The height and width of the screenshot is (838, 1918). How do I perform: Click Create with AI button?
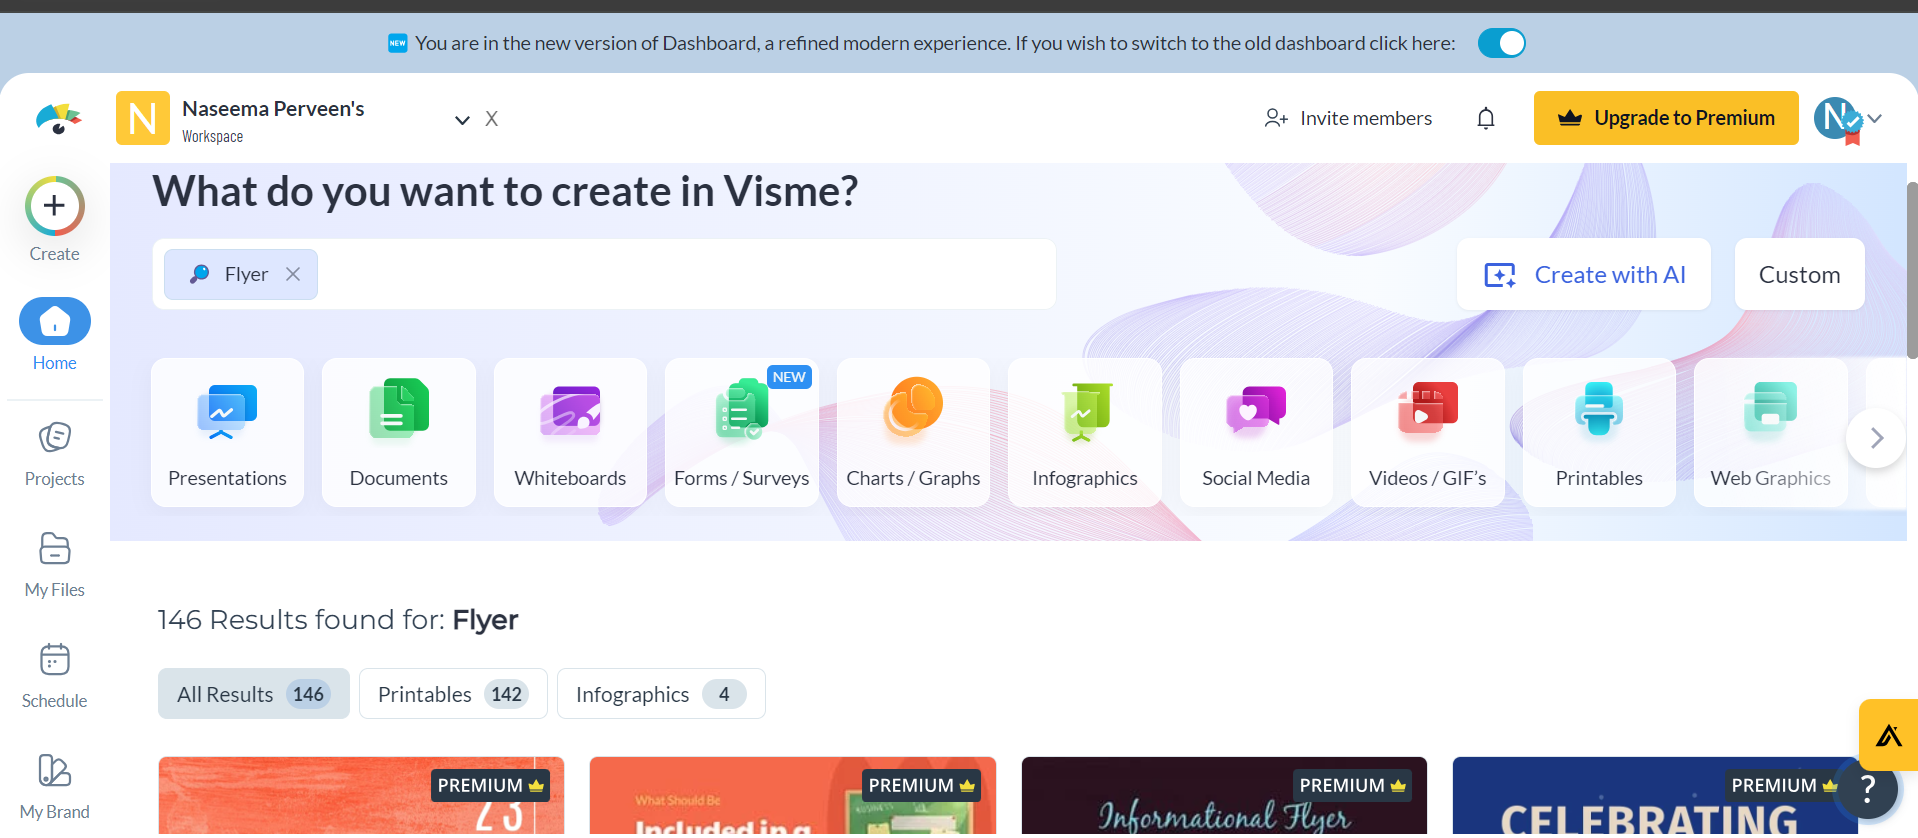pos(1584,274)
